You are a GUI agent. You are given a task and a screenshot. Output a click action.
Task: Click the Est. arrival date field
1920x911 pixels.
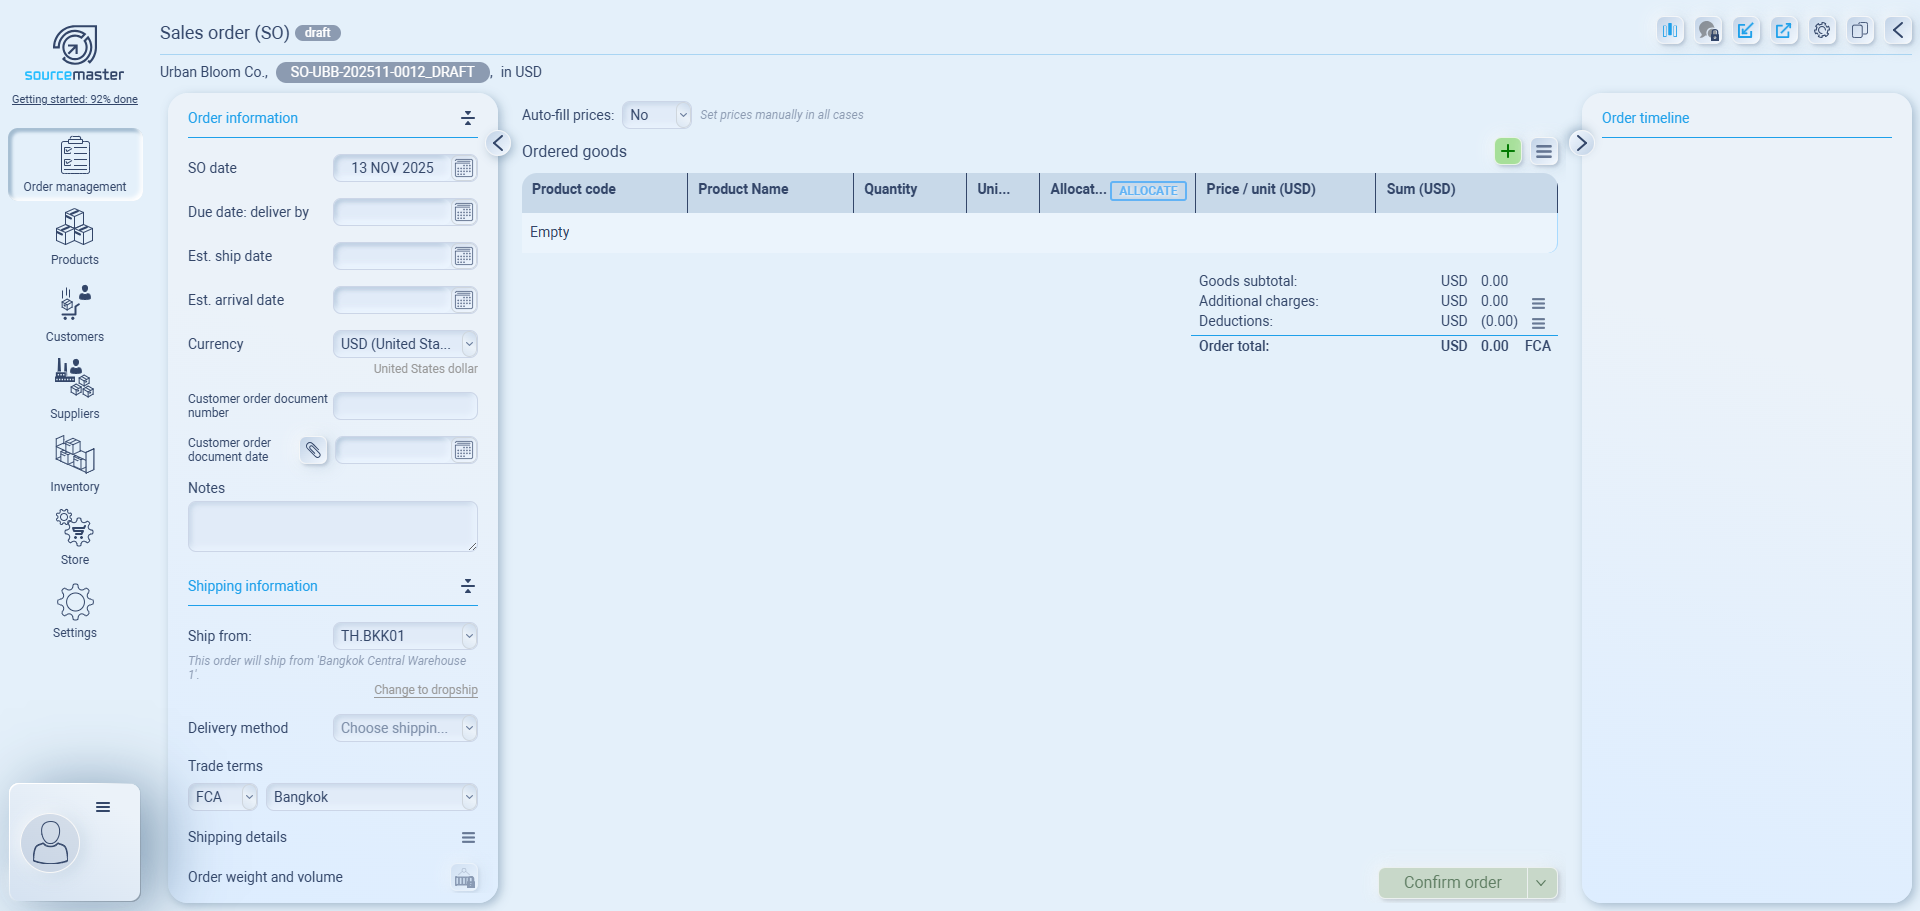[x=392, y=300]
